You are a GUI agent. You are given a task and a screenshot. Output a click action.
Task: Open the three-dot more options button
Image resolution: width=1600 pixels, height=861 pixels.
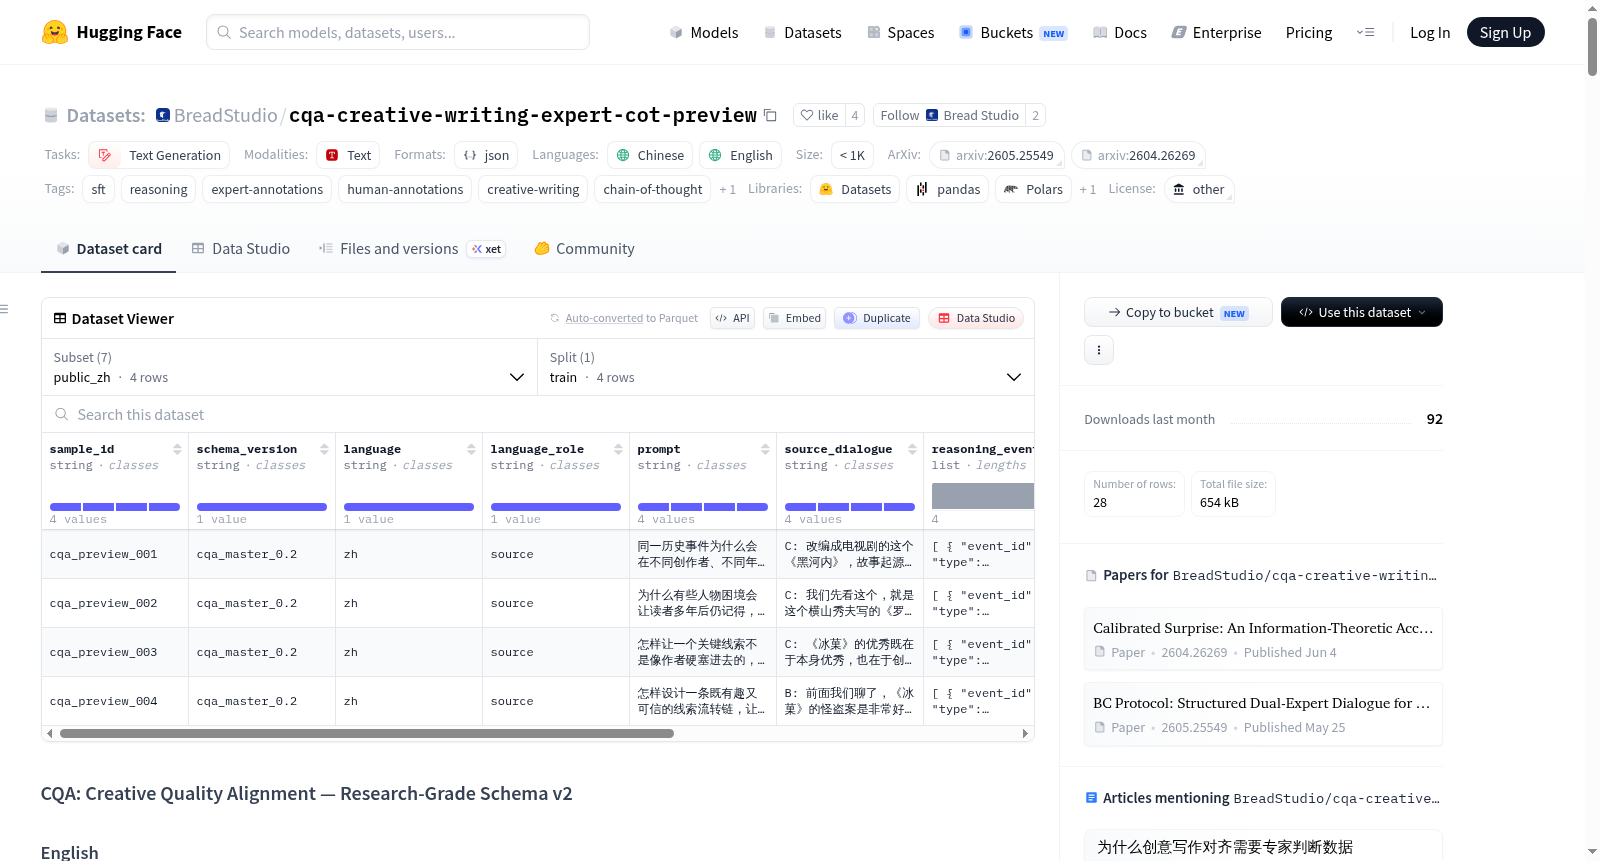pyautogui.click(x=1099, y=350)
